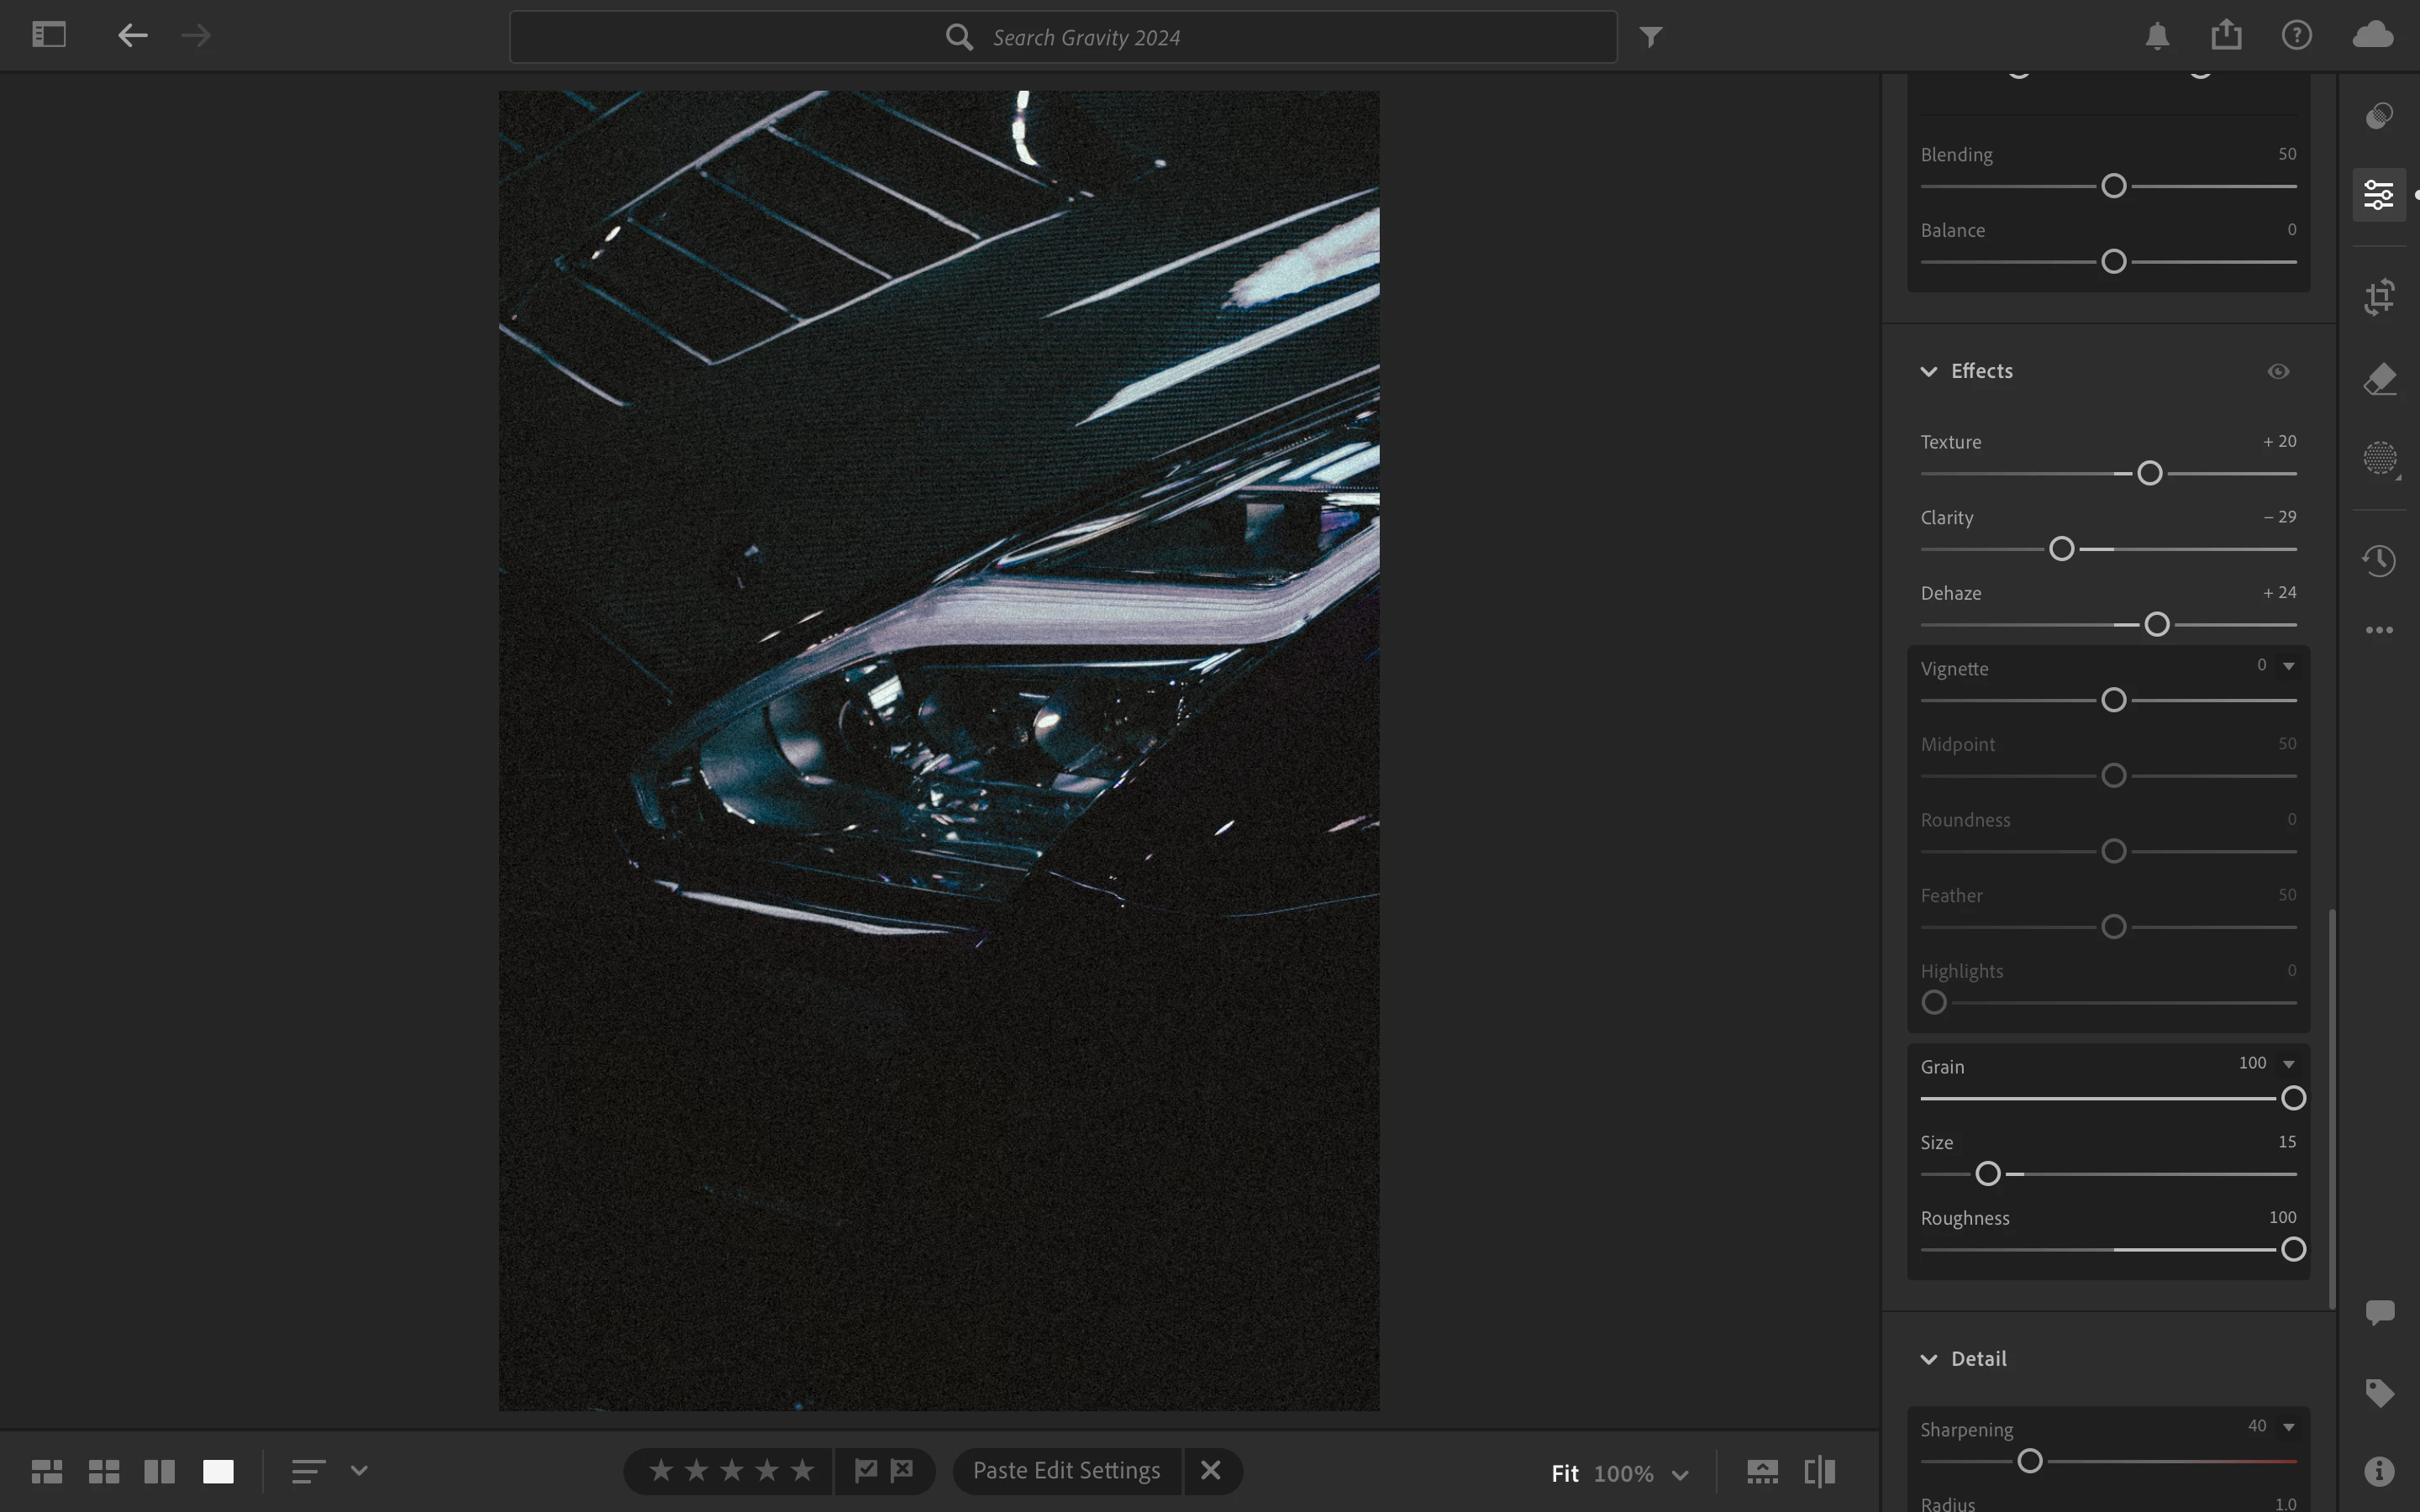The image size is (2420, 1512).
Task: Click Paste Edit Settings button
Action: [1066, 1470]
